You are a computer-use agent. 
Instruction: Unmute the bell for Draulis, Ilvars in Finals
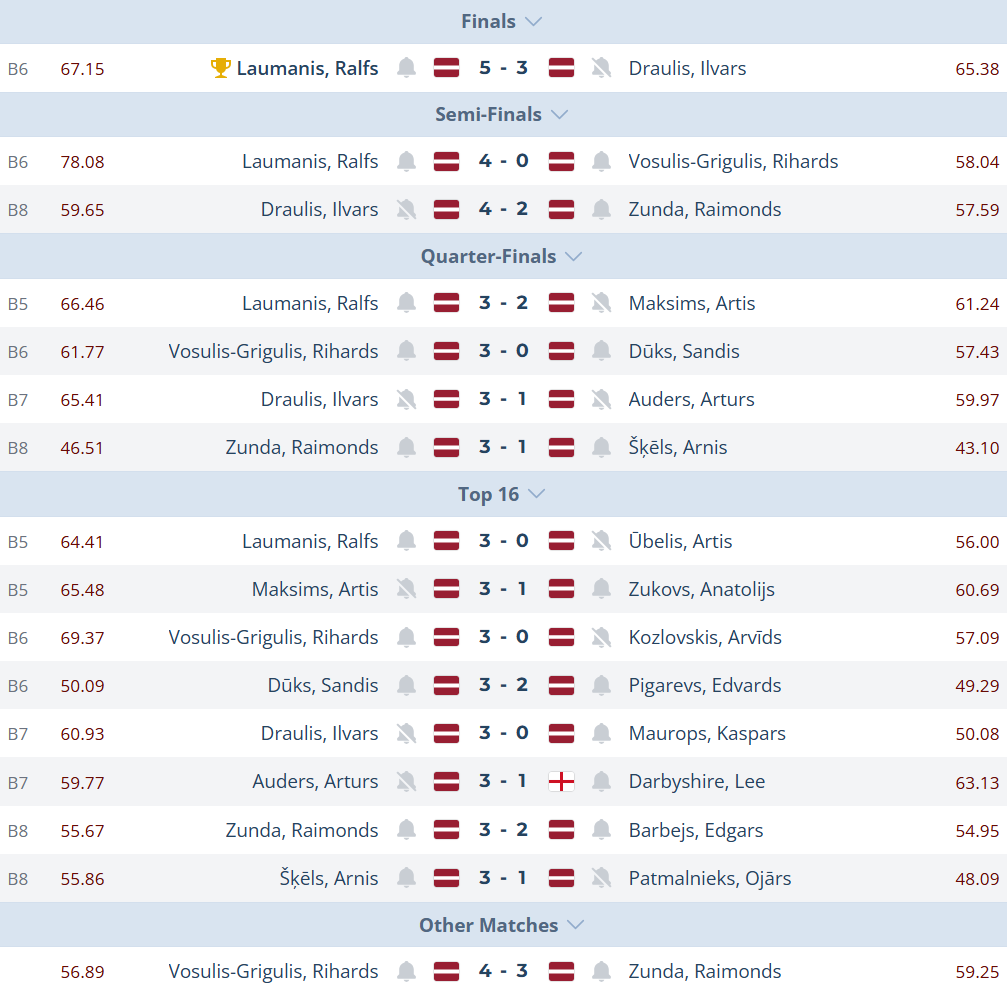(601, 68)
